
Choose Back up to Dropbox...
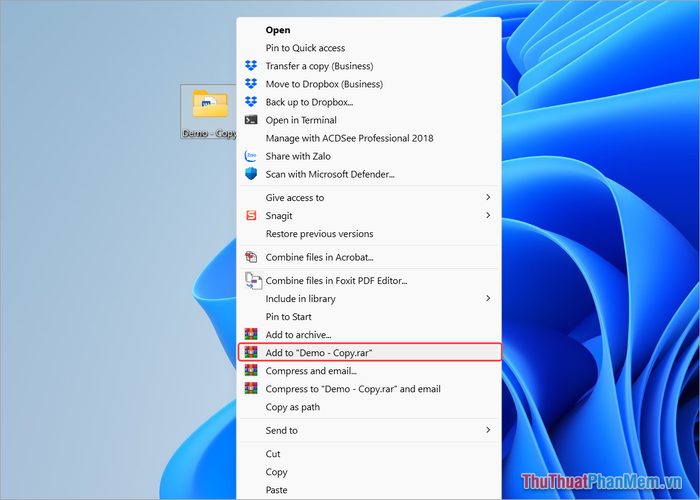[369, 102]
